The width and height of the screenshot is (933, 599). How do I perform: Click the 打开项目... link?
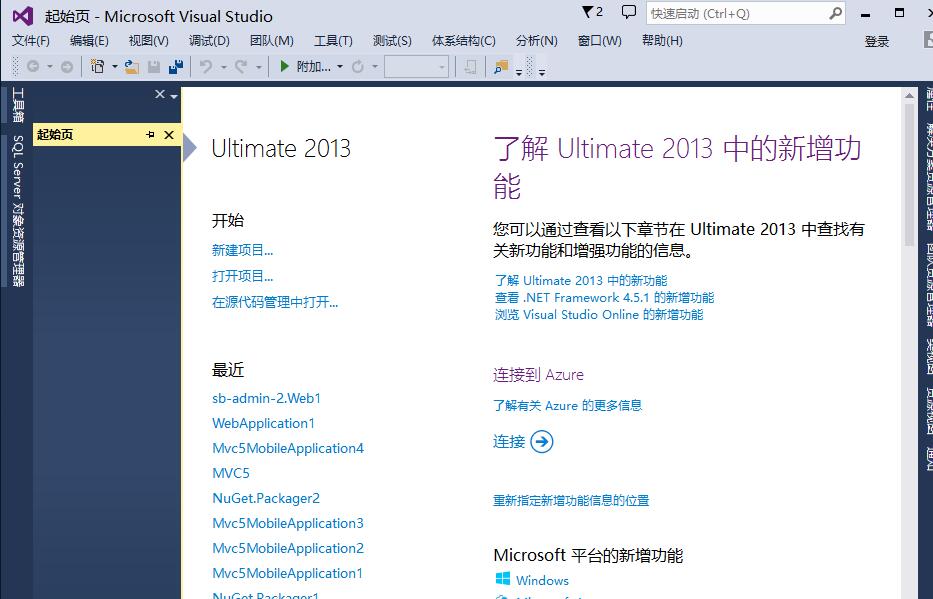[x=242, y=276]
